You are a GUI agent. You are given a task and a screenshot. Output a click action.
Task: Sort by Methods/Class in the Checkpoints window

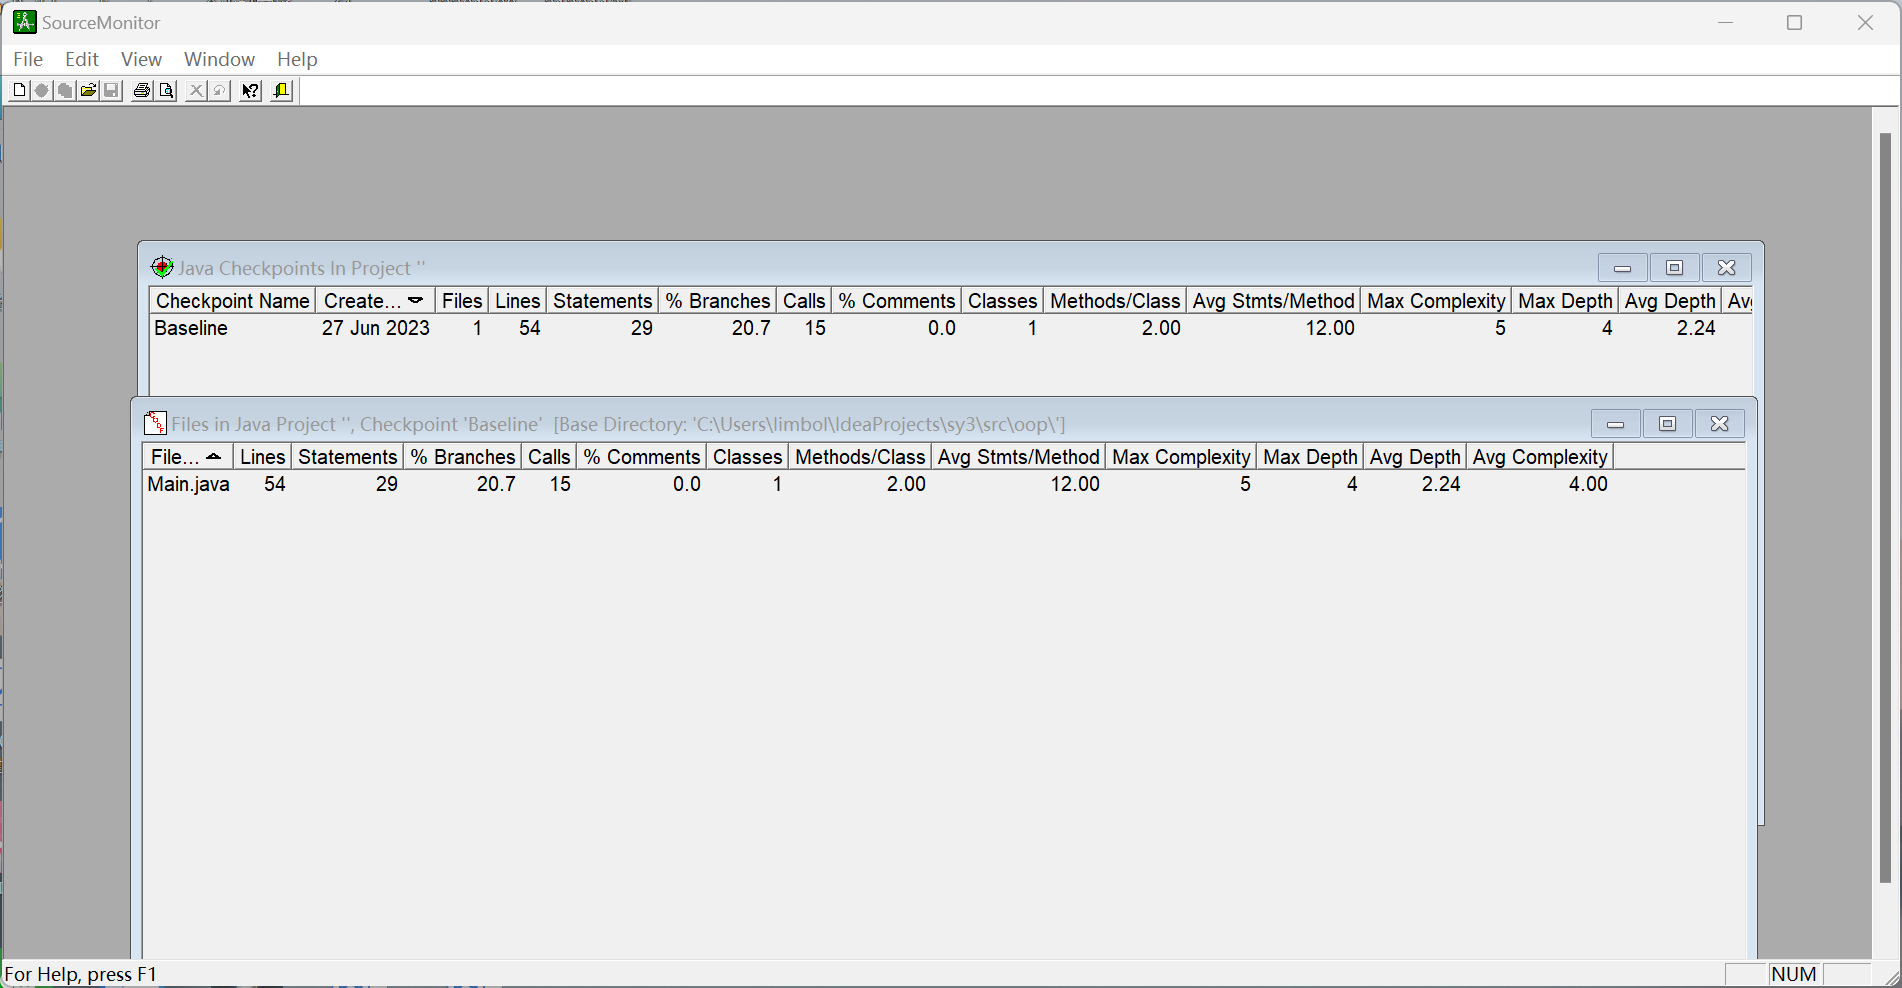coord(1115,301)
